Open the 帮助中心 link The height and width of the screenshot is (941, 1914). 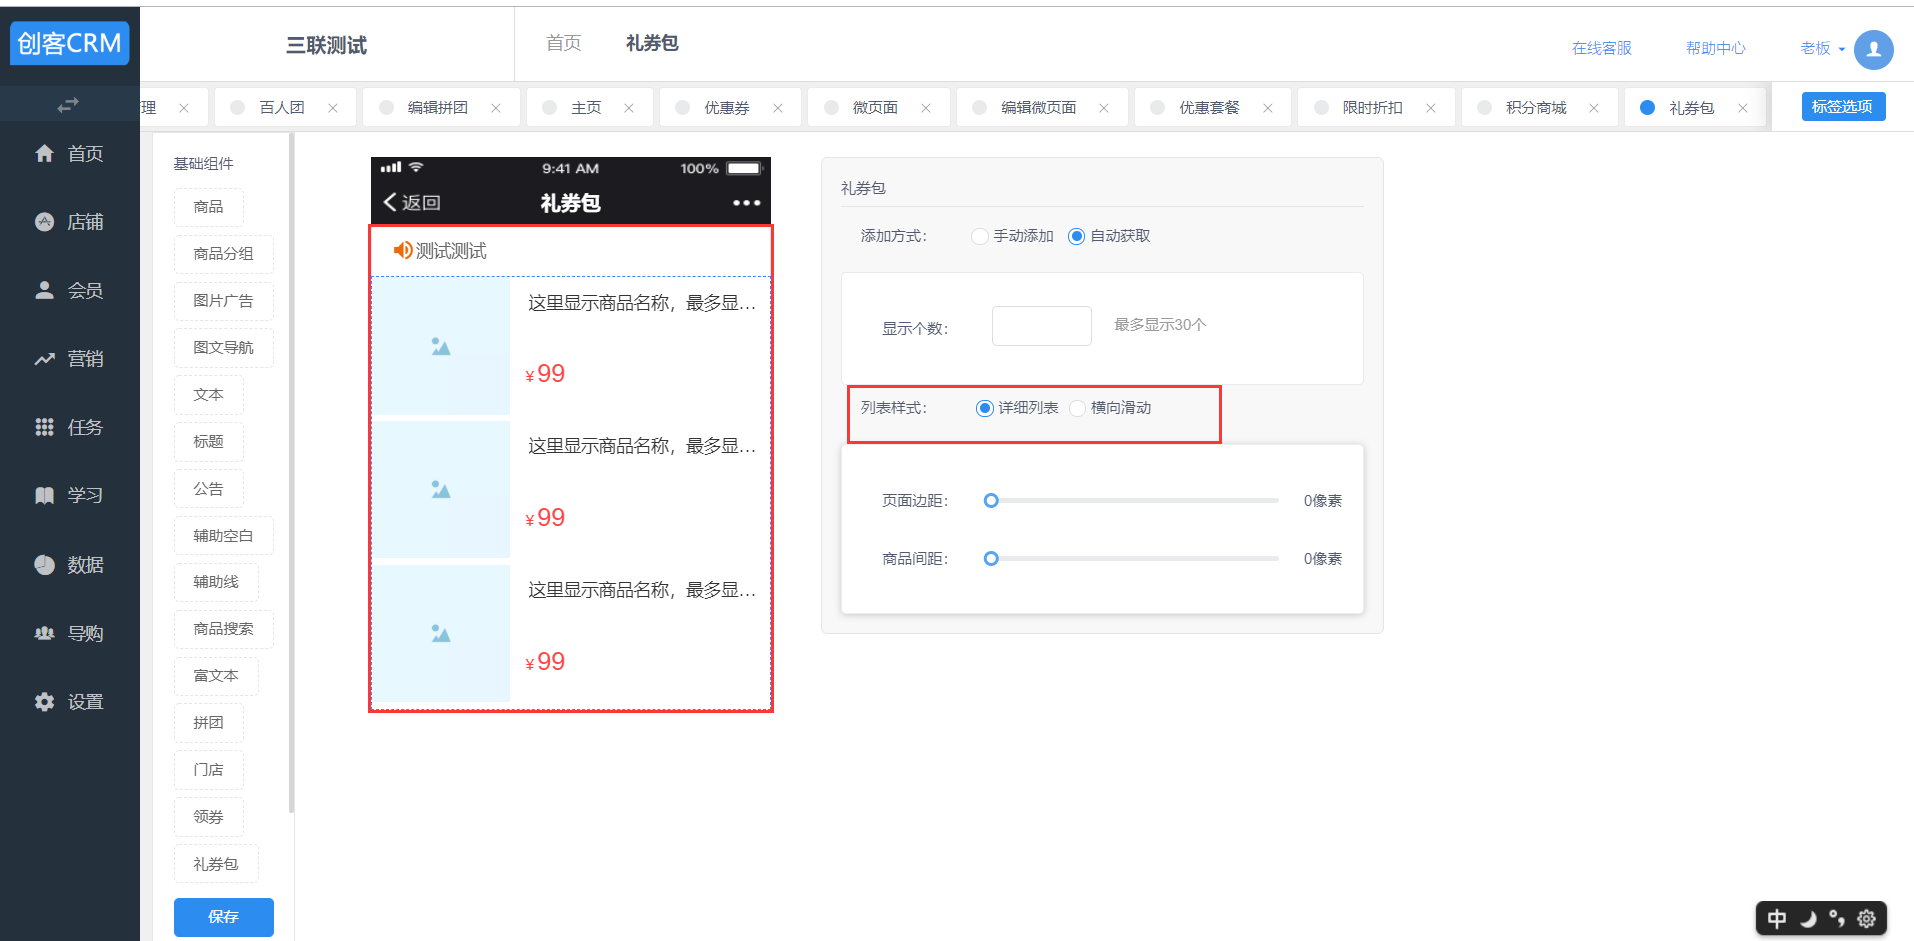click(1715, 48)
